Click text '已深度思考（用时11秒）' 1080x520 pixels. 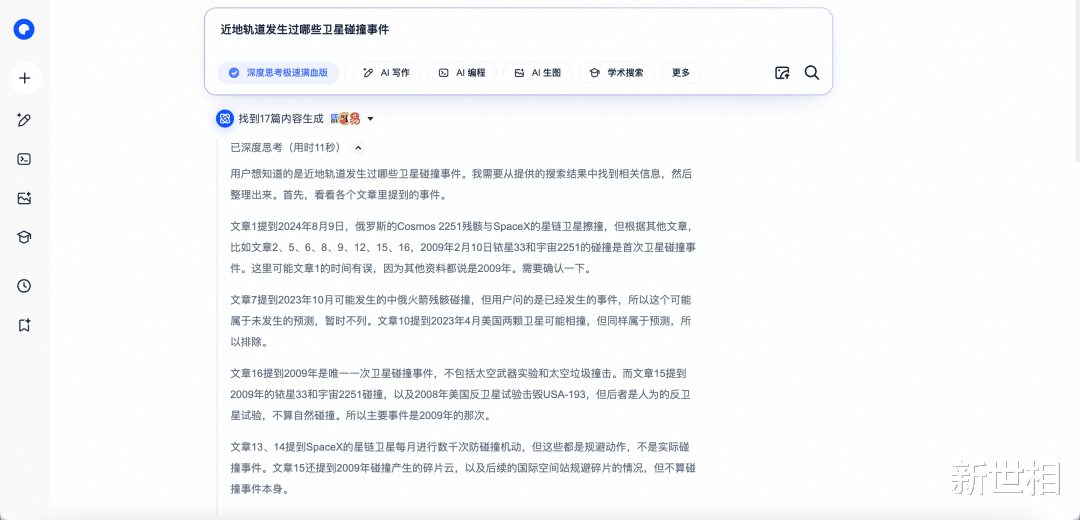(x=287, y=147)
